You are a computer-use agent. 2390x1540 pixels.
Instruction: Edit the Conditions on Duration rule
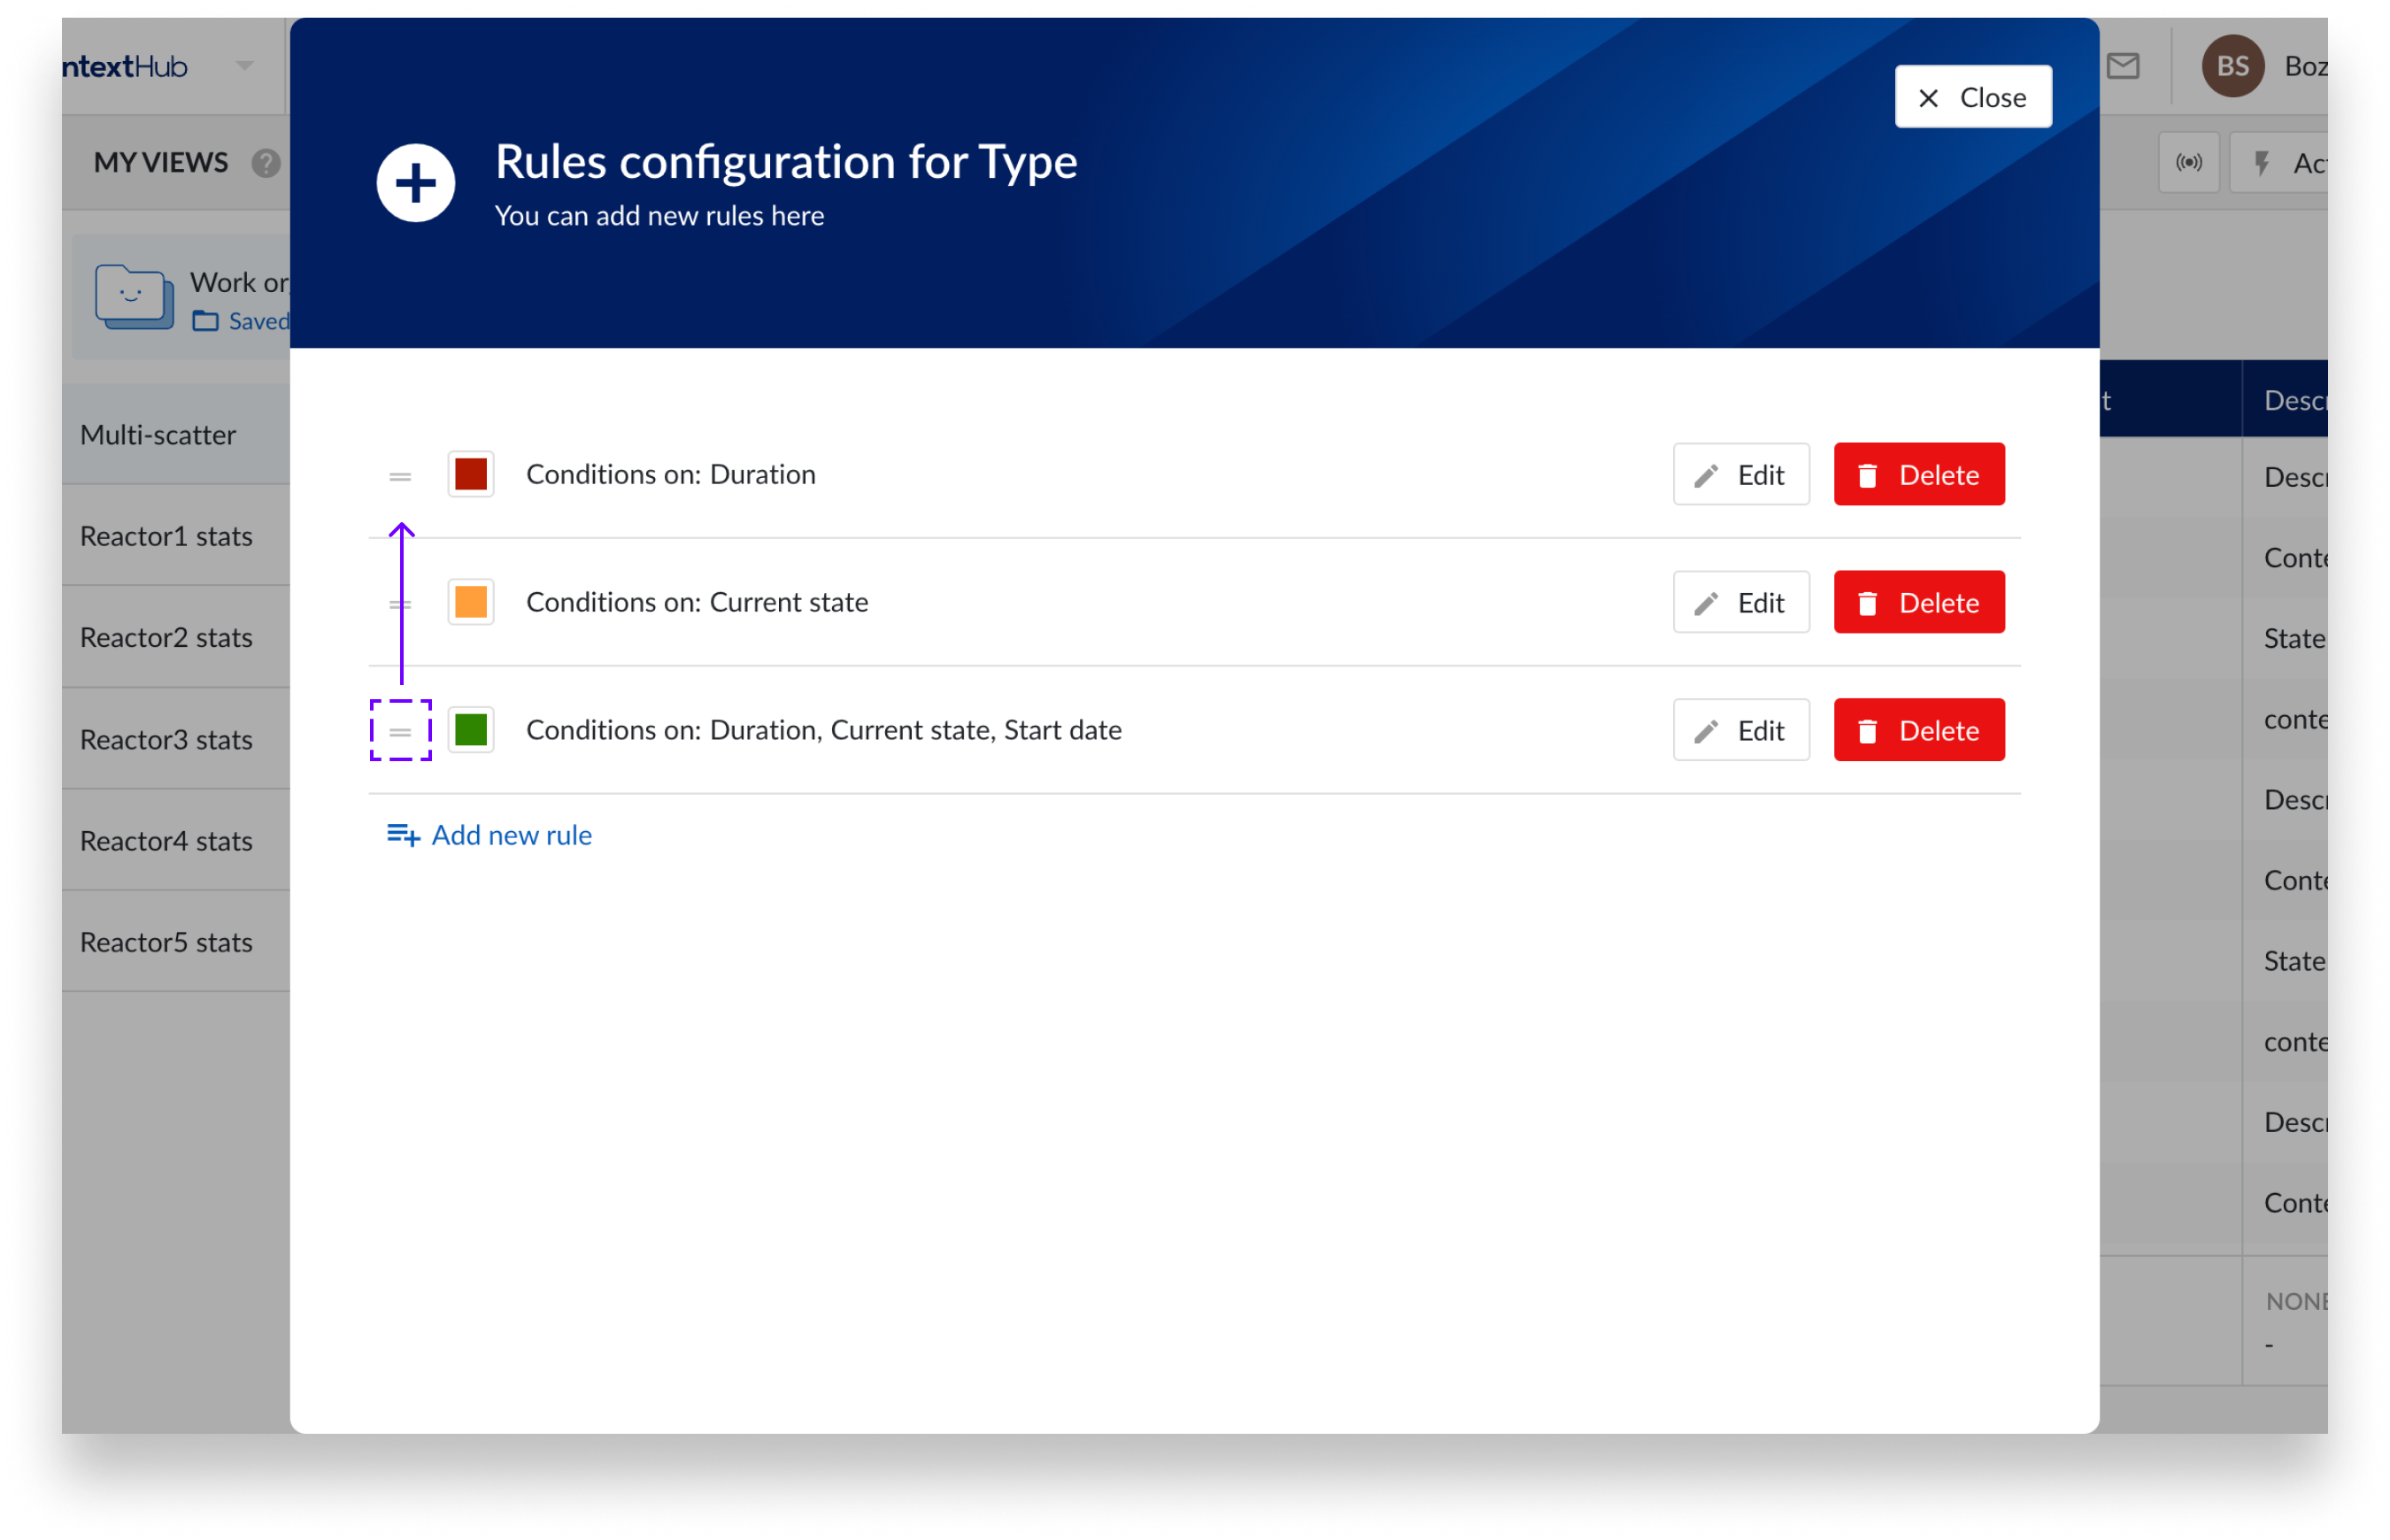[1740, 475]
